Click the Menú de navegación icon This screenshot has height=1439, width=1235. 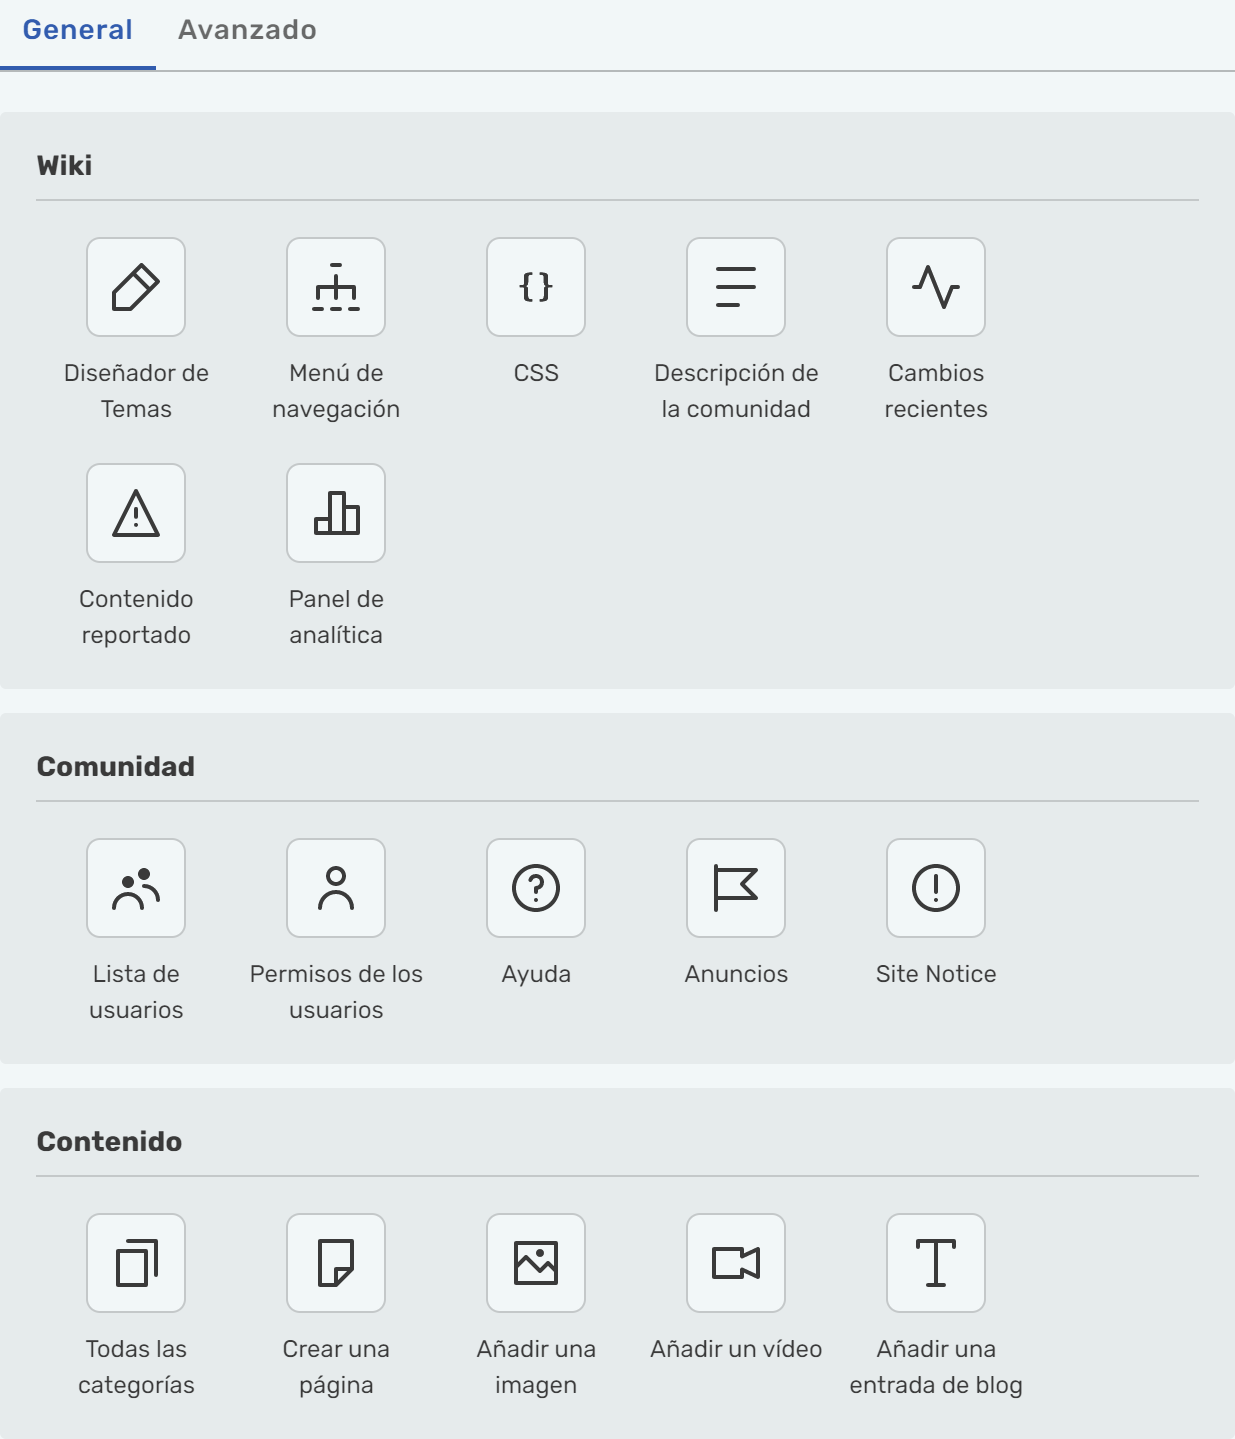[336, 287]
